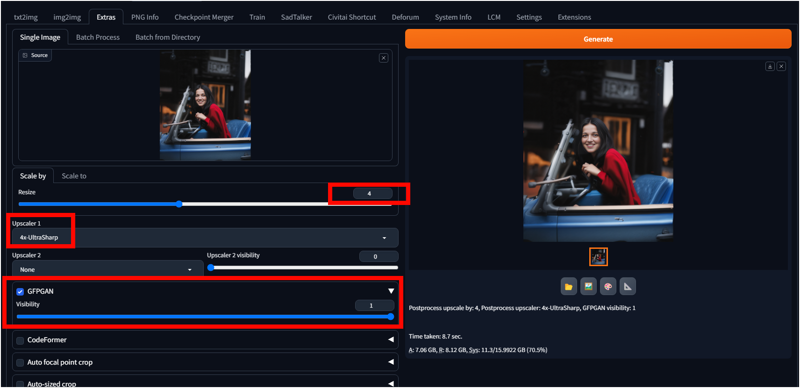Switch to Batch from Directory tab
Image resolution: width=800 pixels, height=388 pixels.
pyautogui.click(x=168, y=37)
